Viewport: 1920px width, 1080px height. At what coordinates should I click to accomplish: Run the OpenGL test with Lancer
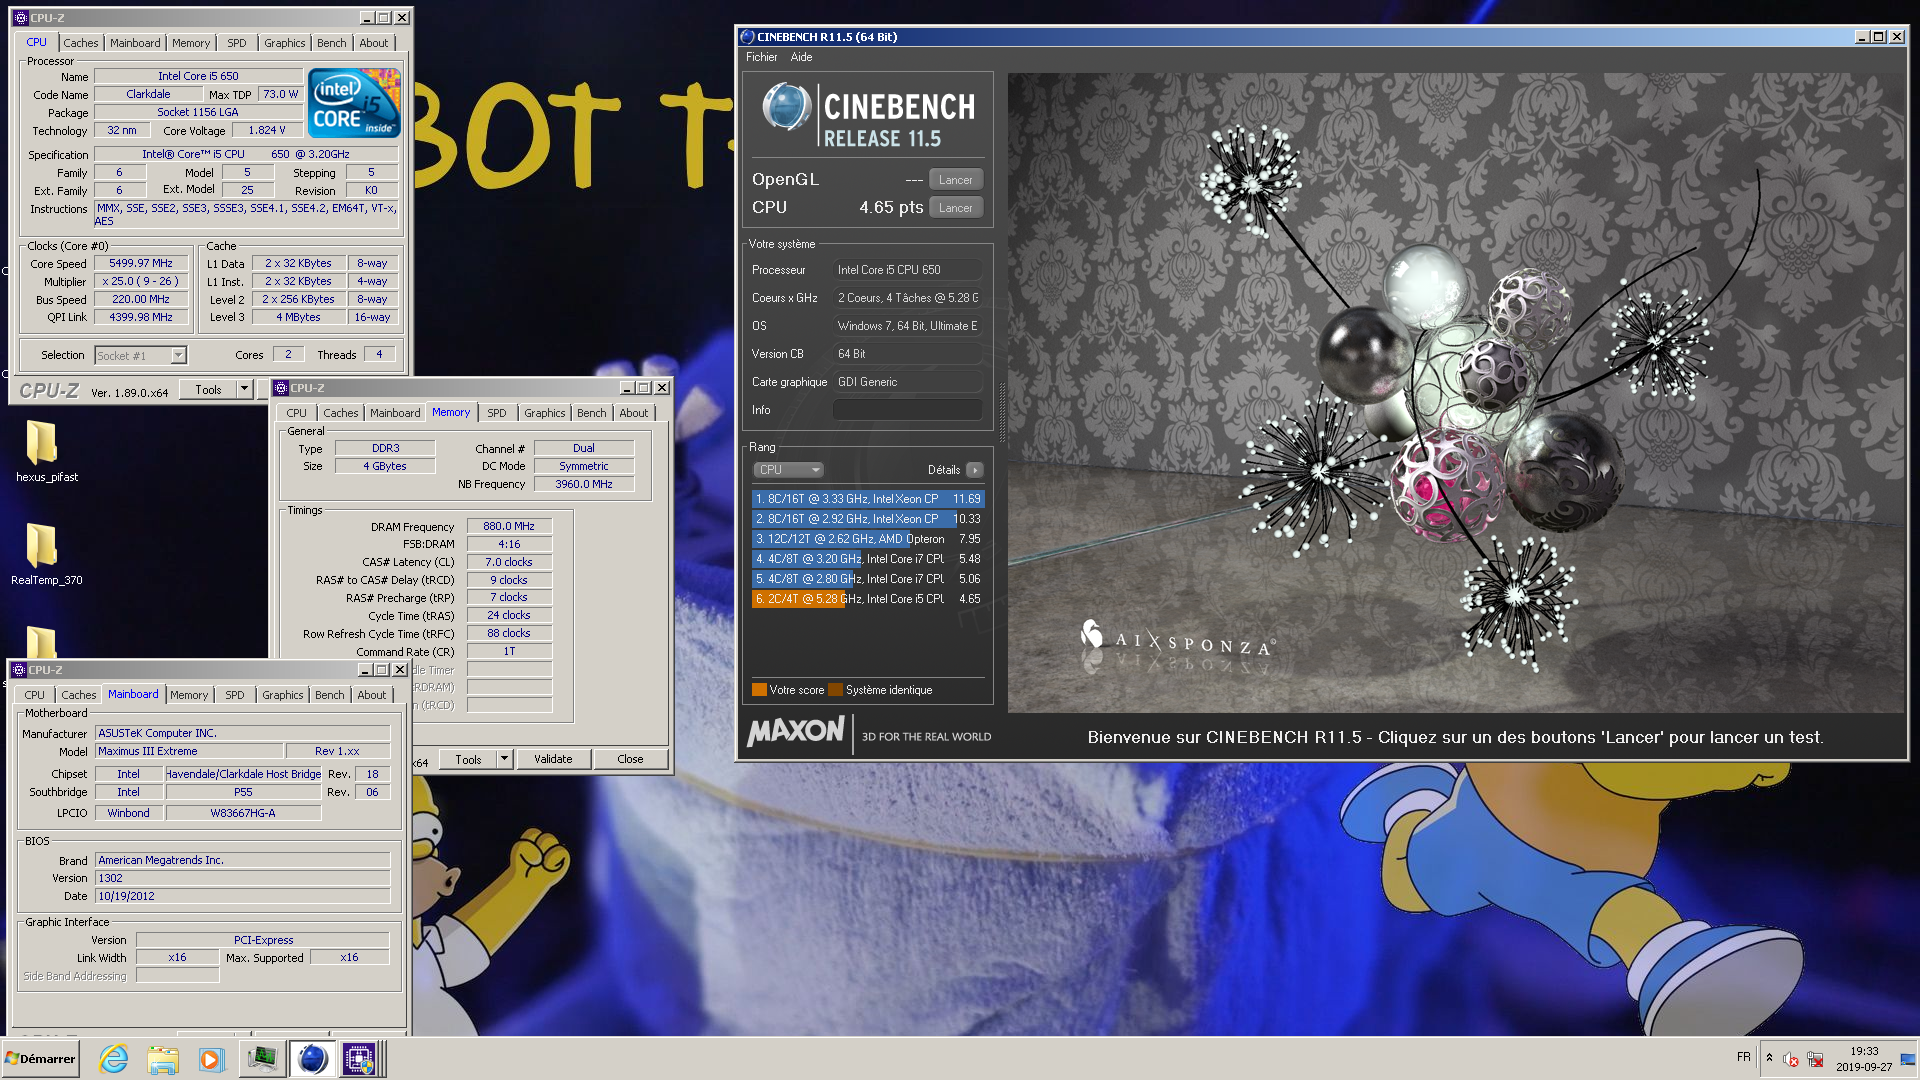coord(956,180)
